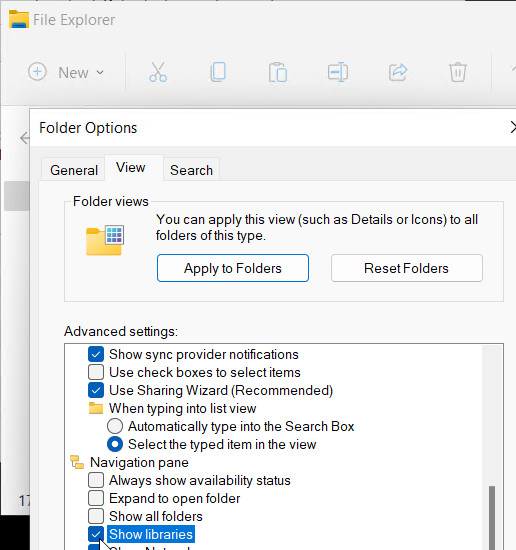Click the File Explorer folder title icon
The height and width of the screenshot is (550, 516).
[x=19, y=19]
